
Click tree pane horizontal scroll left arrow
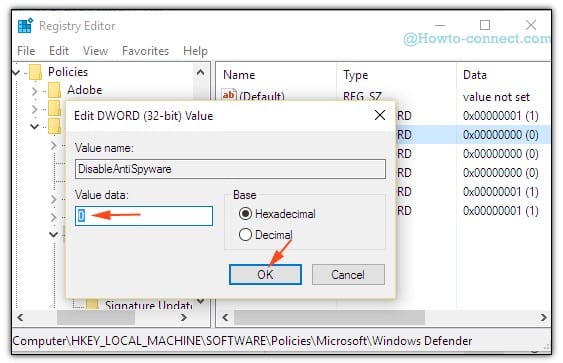pyautogui.click(x=20, y=317)
